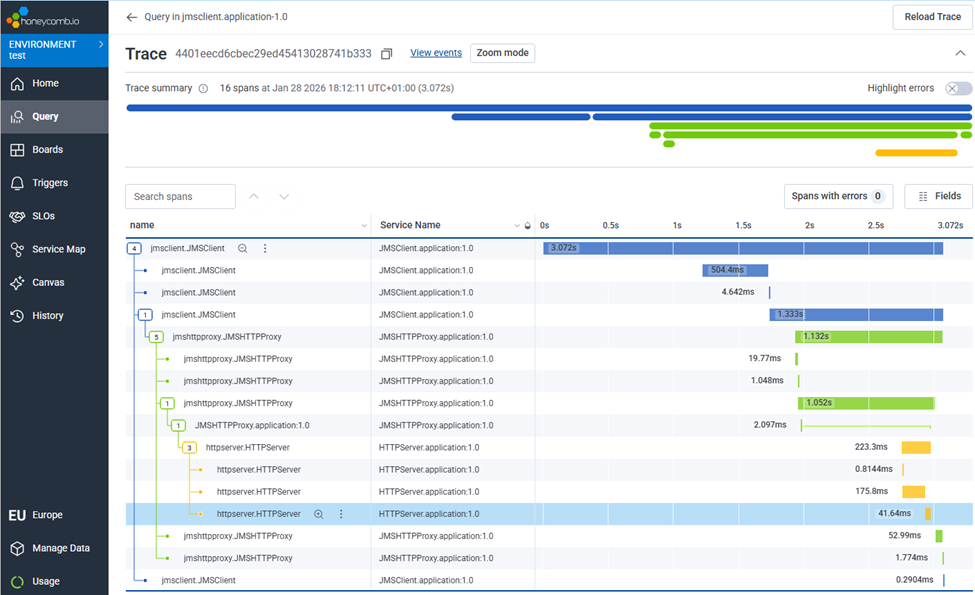975x595 pixels.
Task: Collapse httpserver.HTTPServer node with 3 children
Action: click(x=190, y=448)
